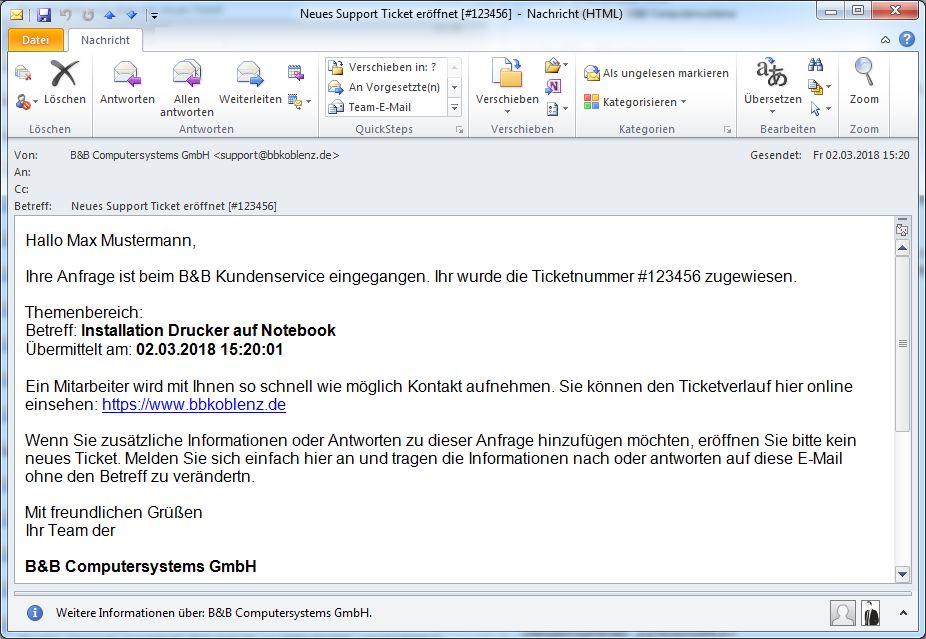Click the binoculars Find icon
The width and height of the screenshot is (926, 639).
816,65
